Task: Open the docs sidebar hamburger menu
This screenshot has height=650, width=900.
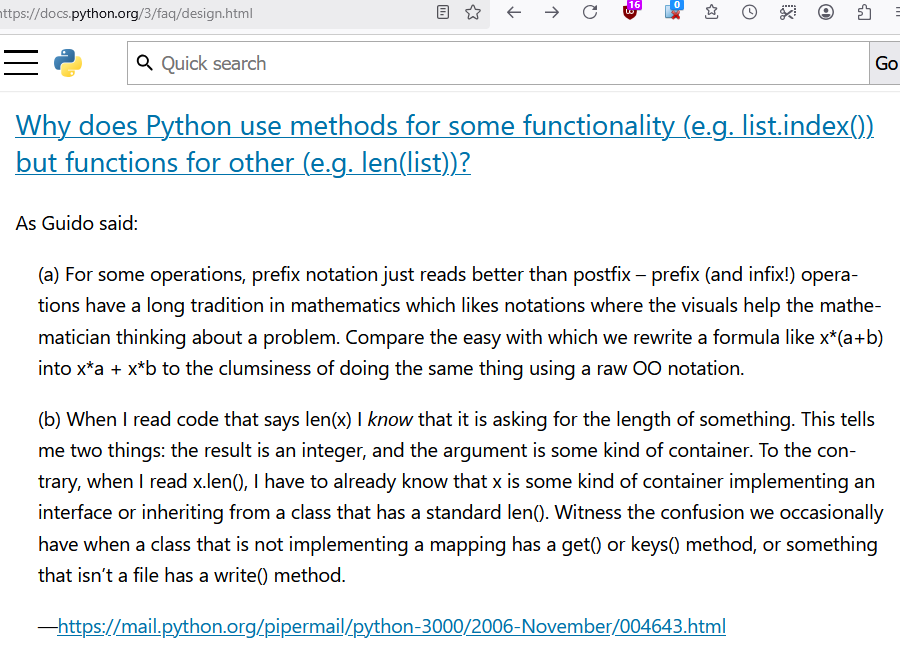Action: [x=21, y=63]
